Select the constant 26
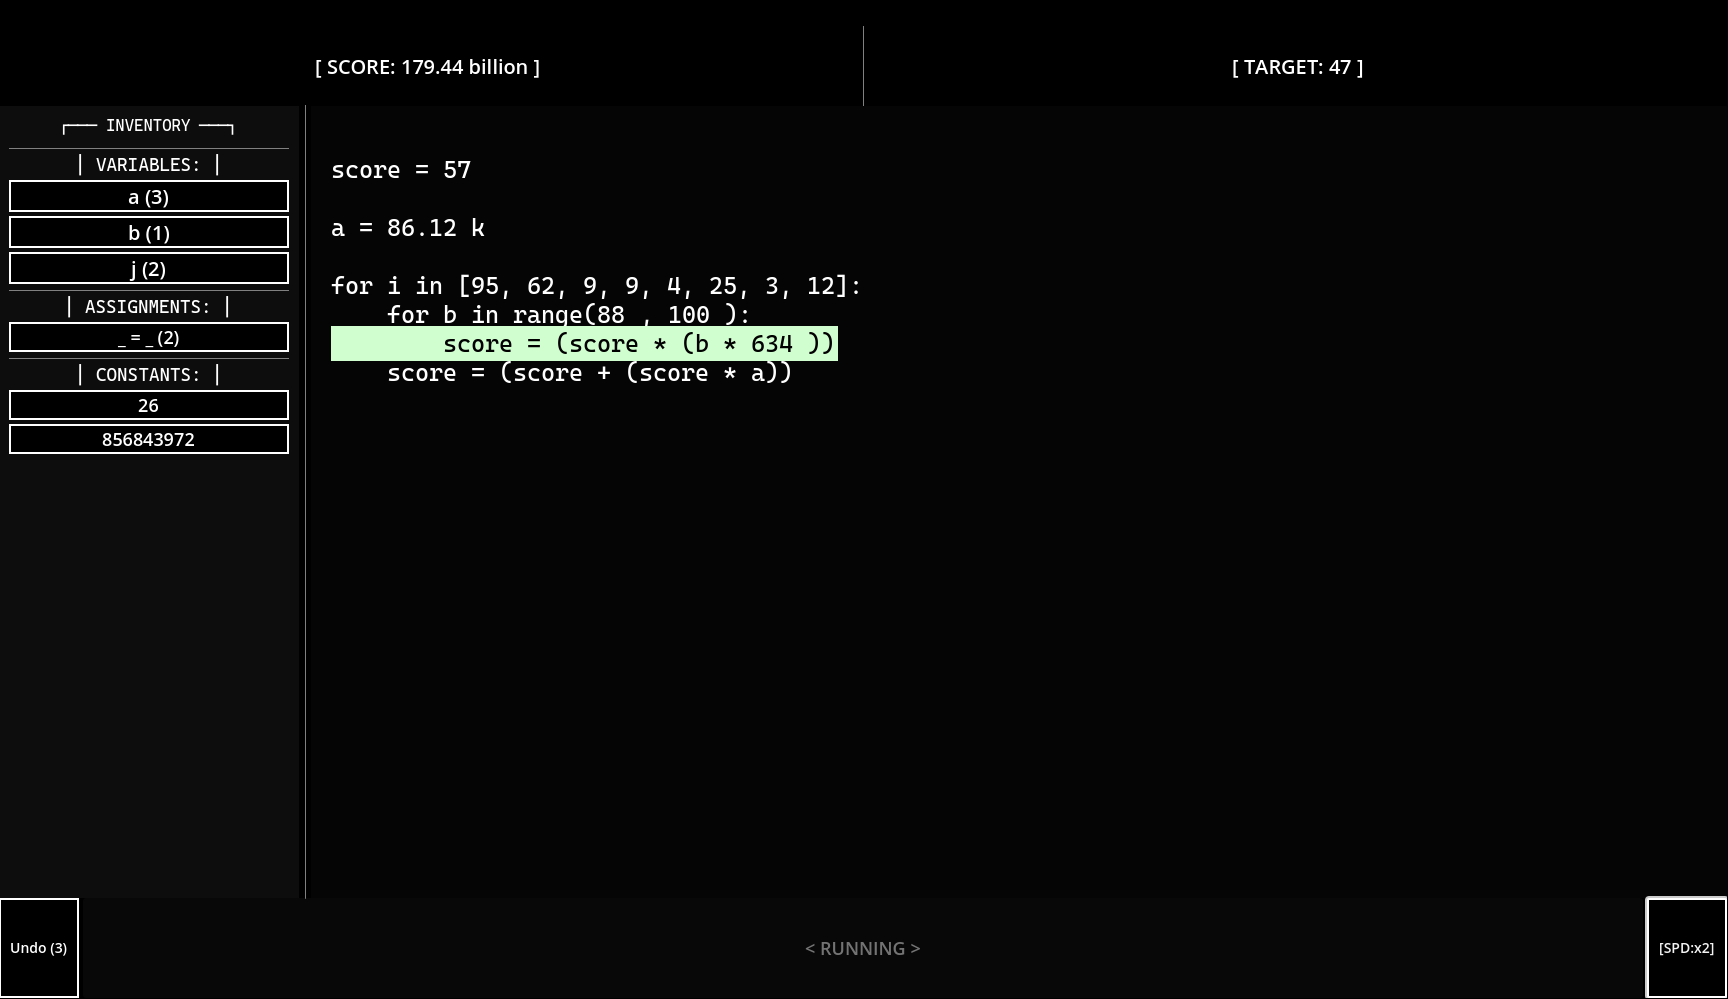The width and height of the screenshot is (1728, 999). (x=148, y=405)
